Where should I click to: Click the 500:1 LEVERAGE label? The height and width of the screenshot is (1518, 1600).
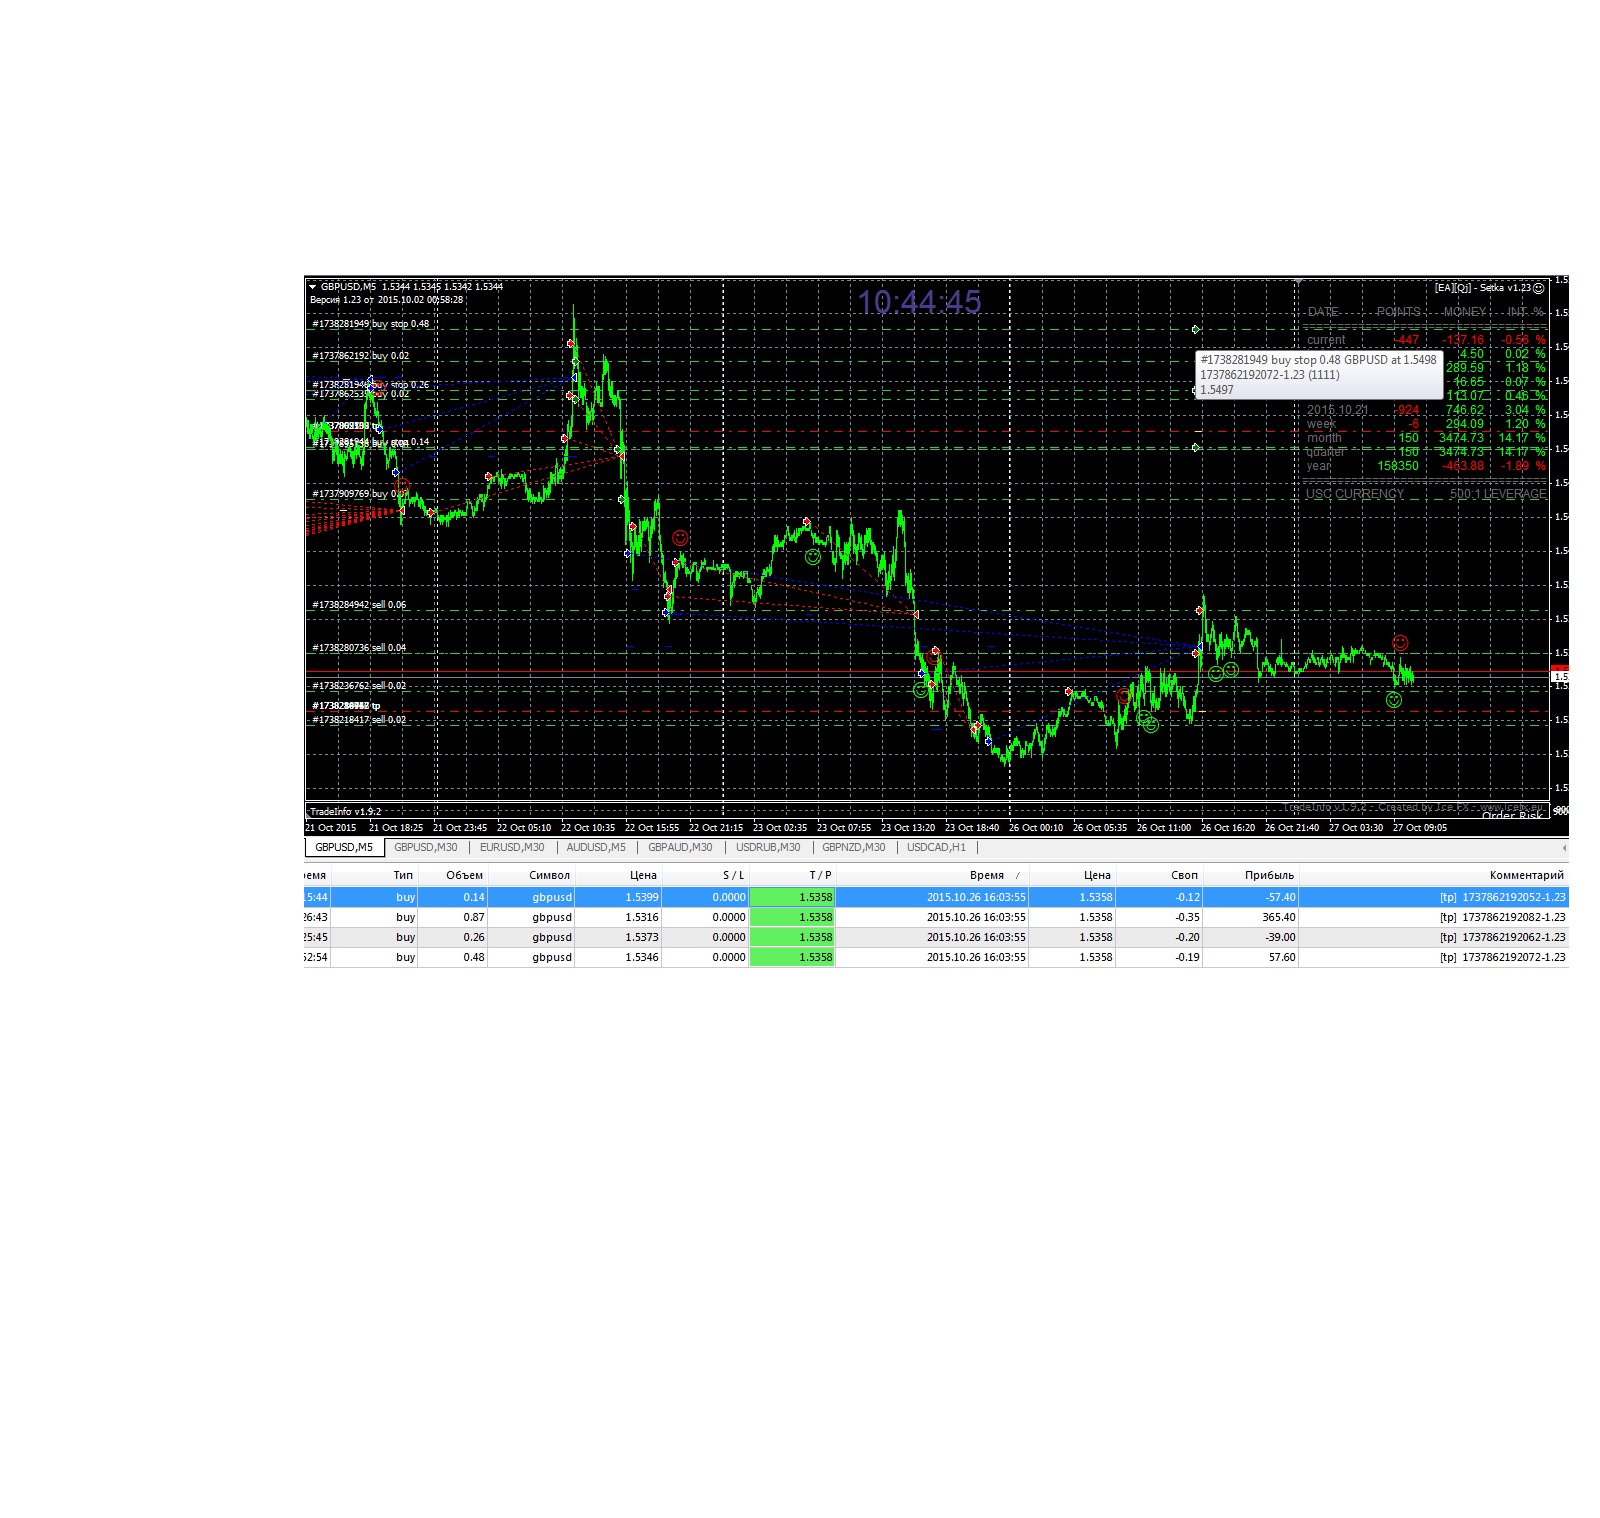pyautogui.click(x=1497, y=494)
